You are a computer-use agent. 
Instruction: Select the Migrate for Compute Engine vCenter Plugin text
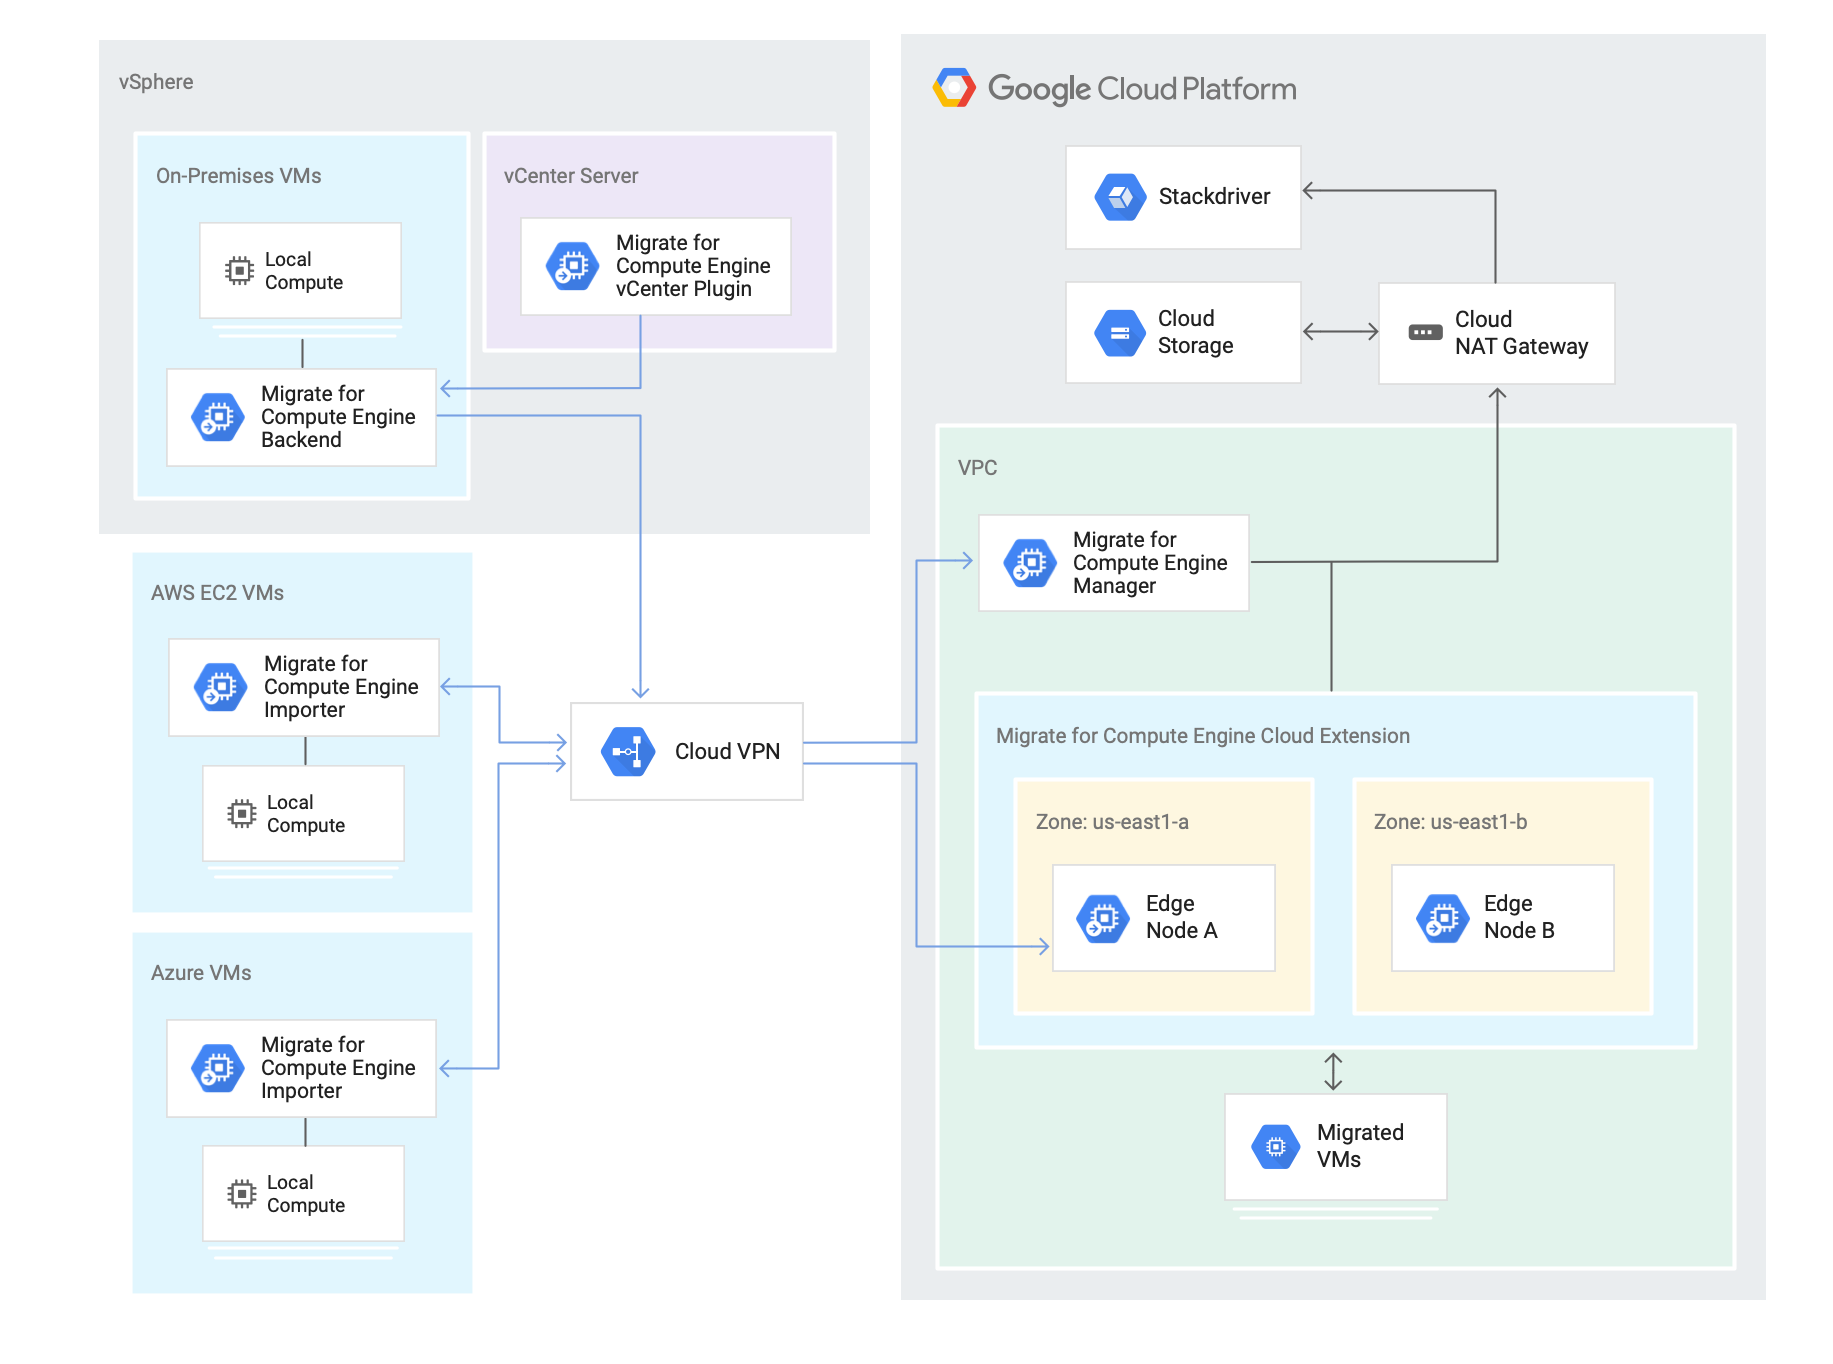(693, 266)
